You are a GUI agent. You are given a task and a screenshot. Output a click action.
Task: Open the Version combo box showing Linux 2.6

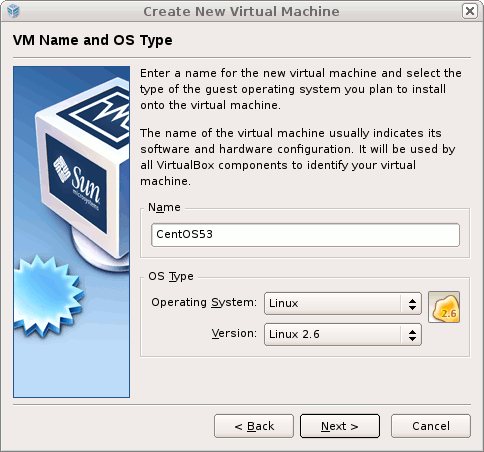pos(343,334)
